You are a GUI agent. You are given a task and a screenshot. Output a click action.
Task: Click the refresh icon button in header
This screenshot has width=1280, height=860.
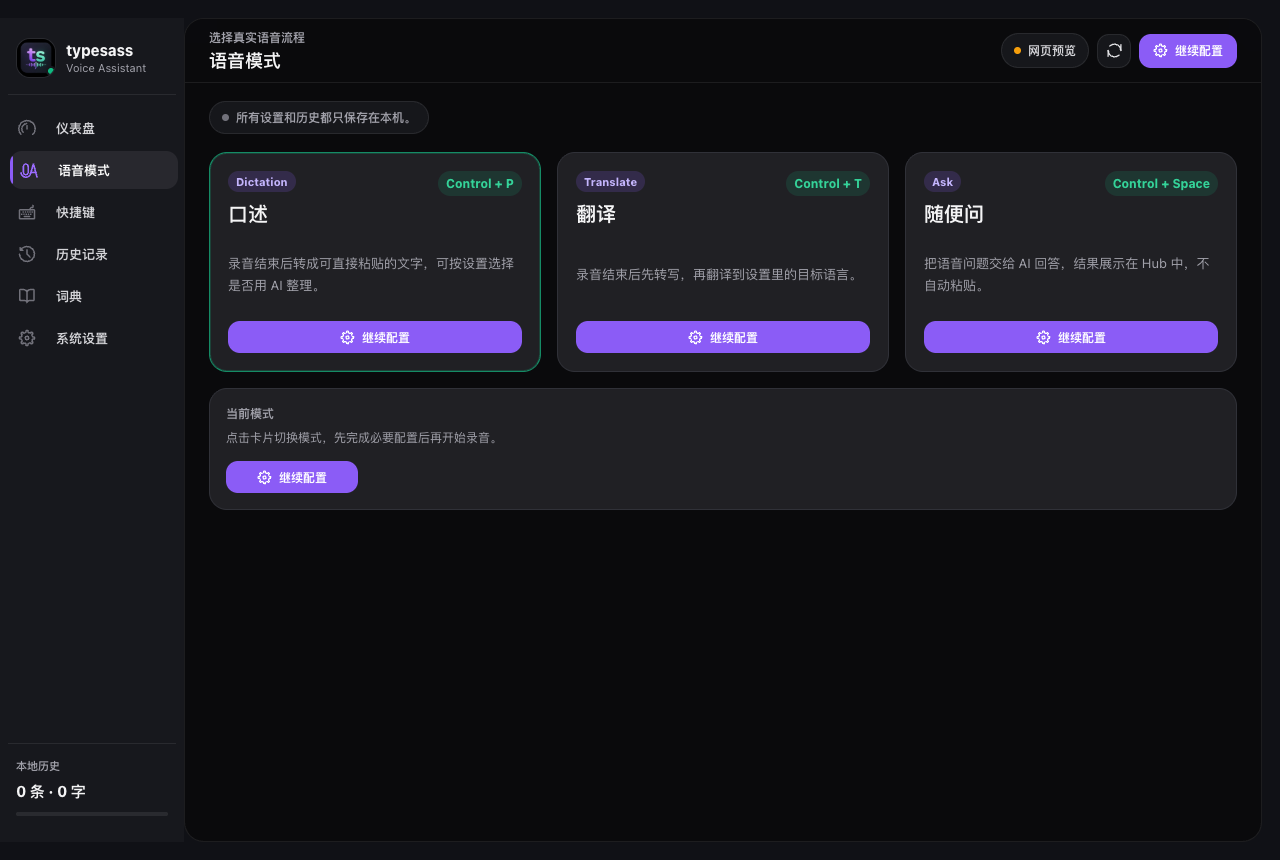[x=1114, y=51]
